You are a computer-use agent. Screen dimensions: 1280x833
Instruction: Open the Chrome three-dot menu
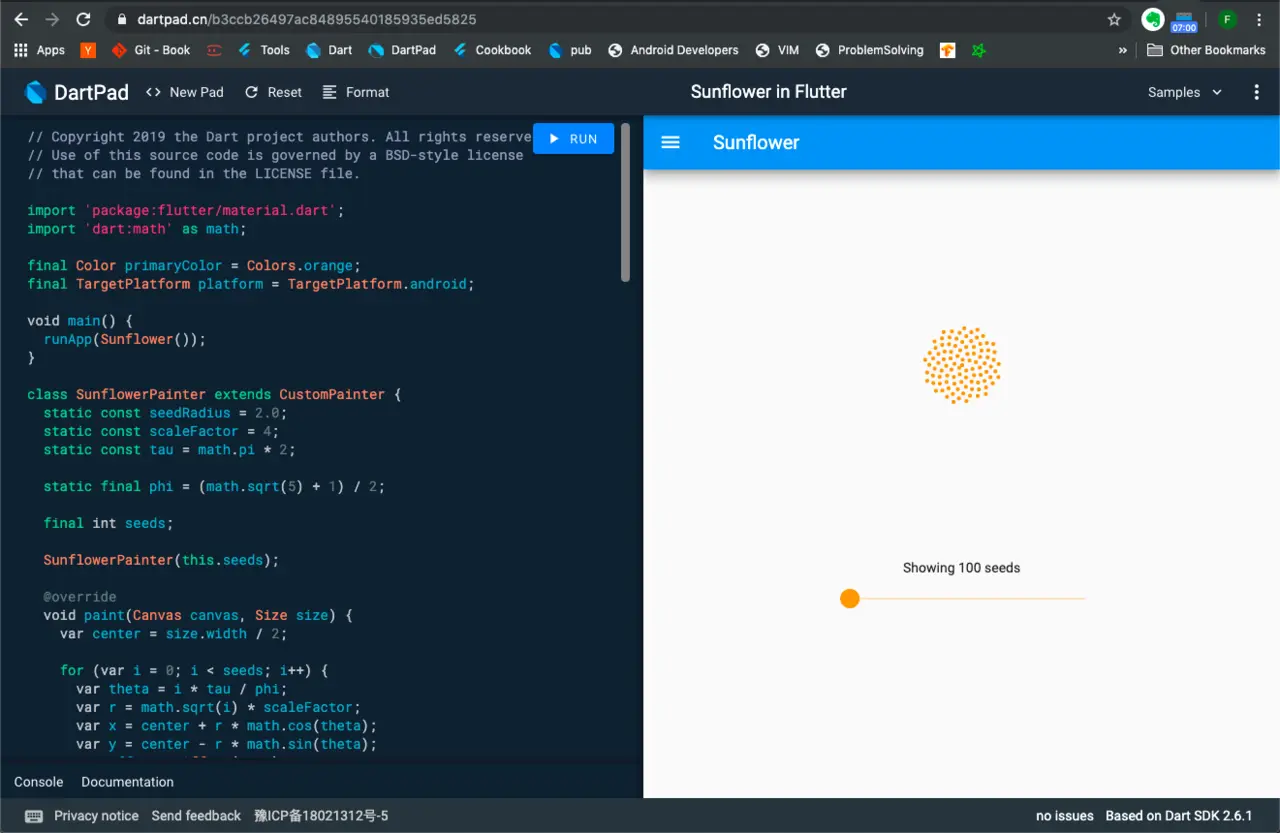tap(1258, 19)
